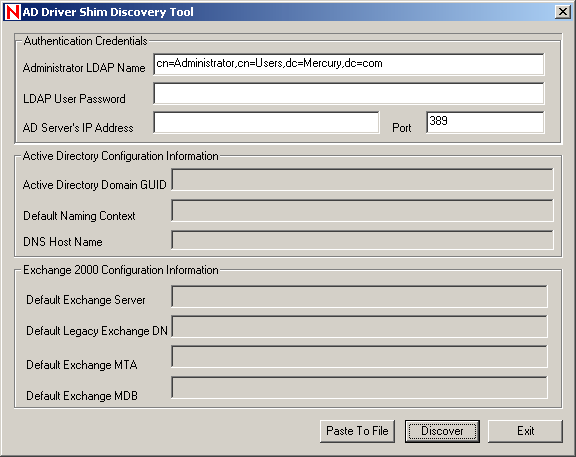Click the Default Naming Context field
Screen dimensions: 576x457
point(362,210)
